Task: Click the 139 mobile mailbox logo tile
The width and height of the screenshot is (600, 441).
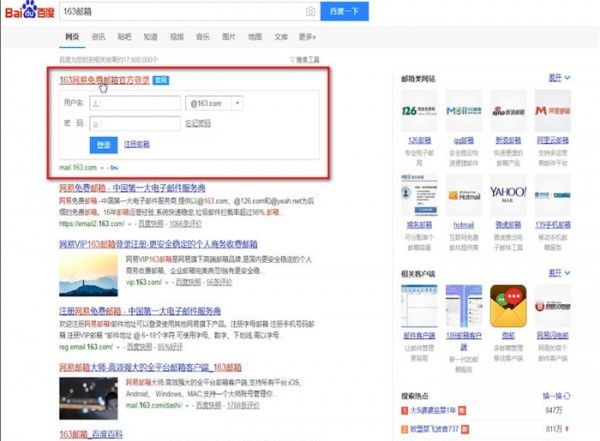Action: pos(553,196)
